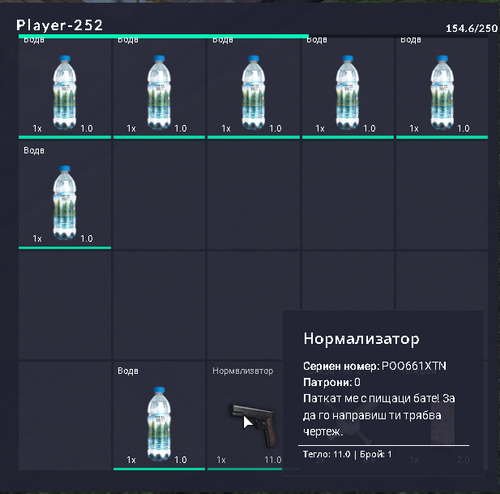
Task: Click the Player-252 inventory title
Action: point(59,25)
